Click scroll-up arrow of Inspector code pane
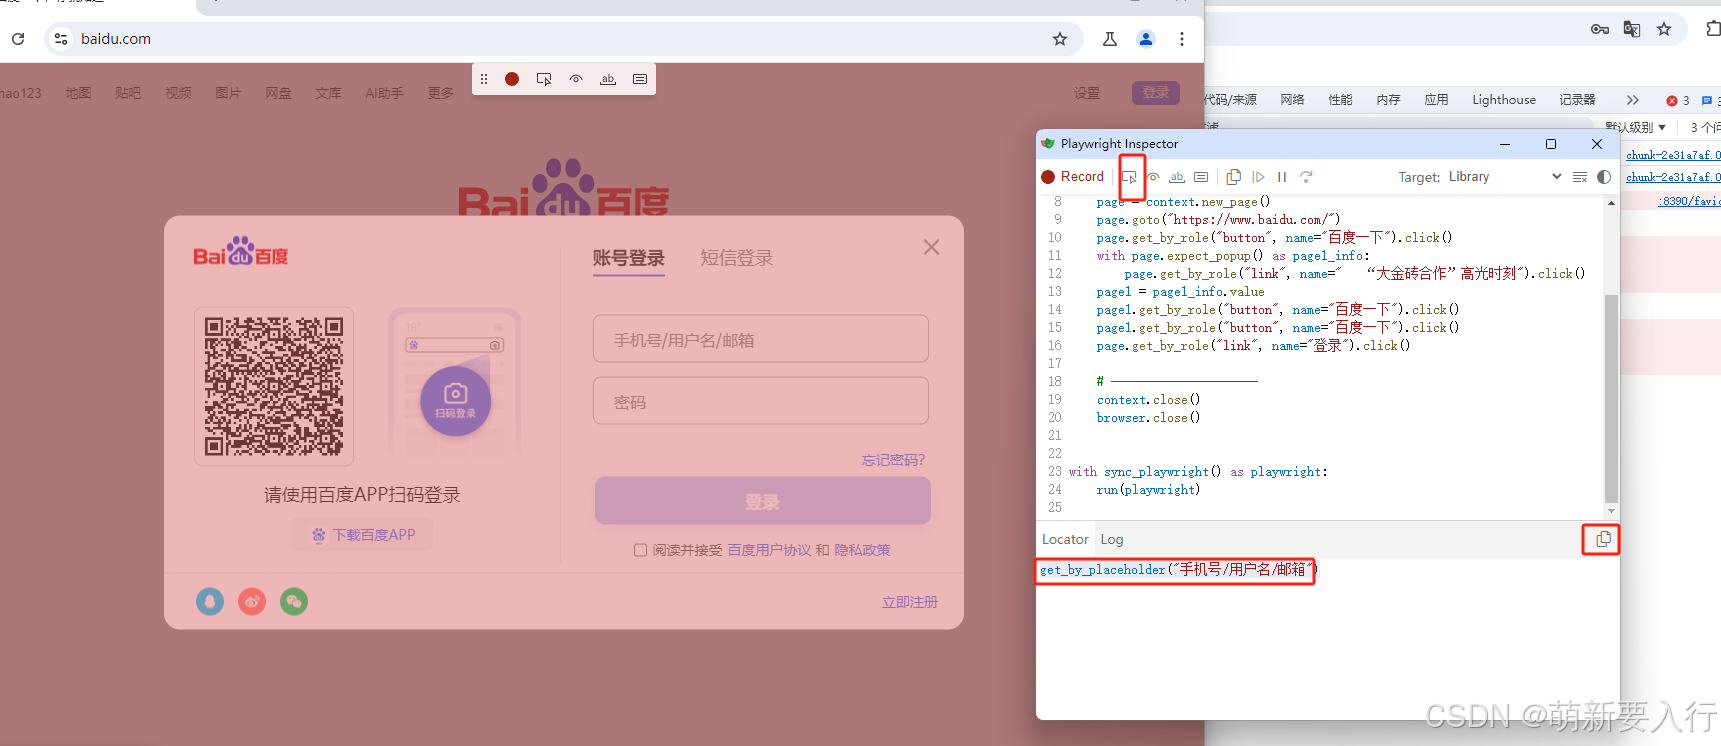The image size is (1721, 746). pos(1611,203)
